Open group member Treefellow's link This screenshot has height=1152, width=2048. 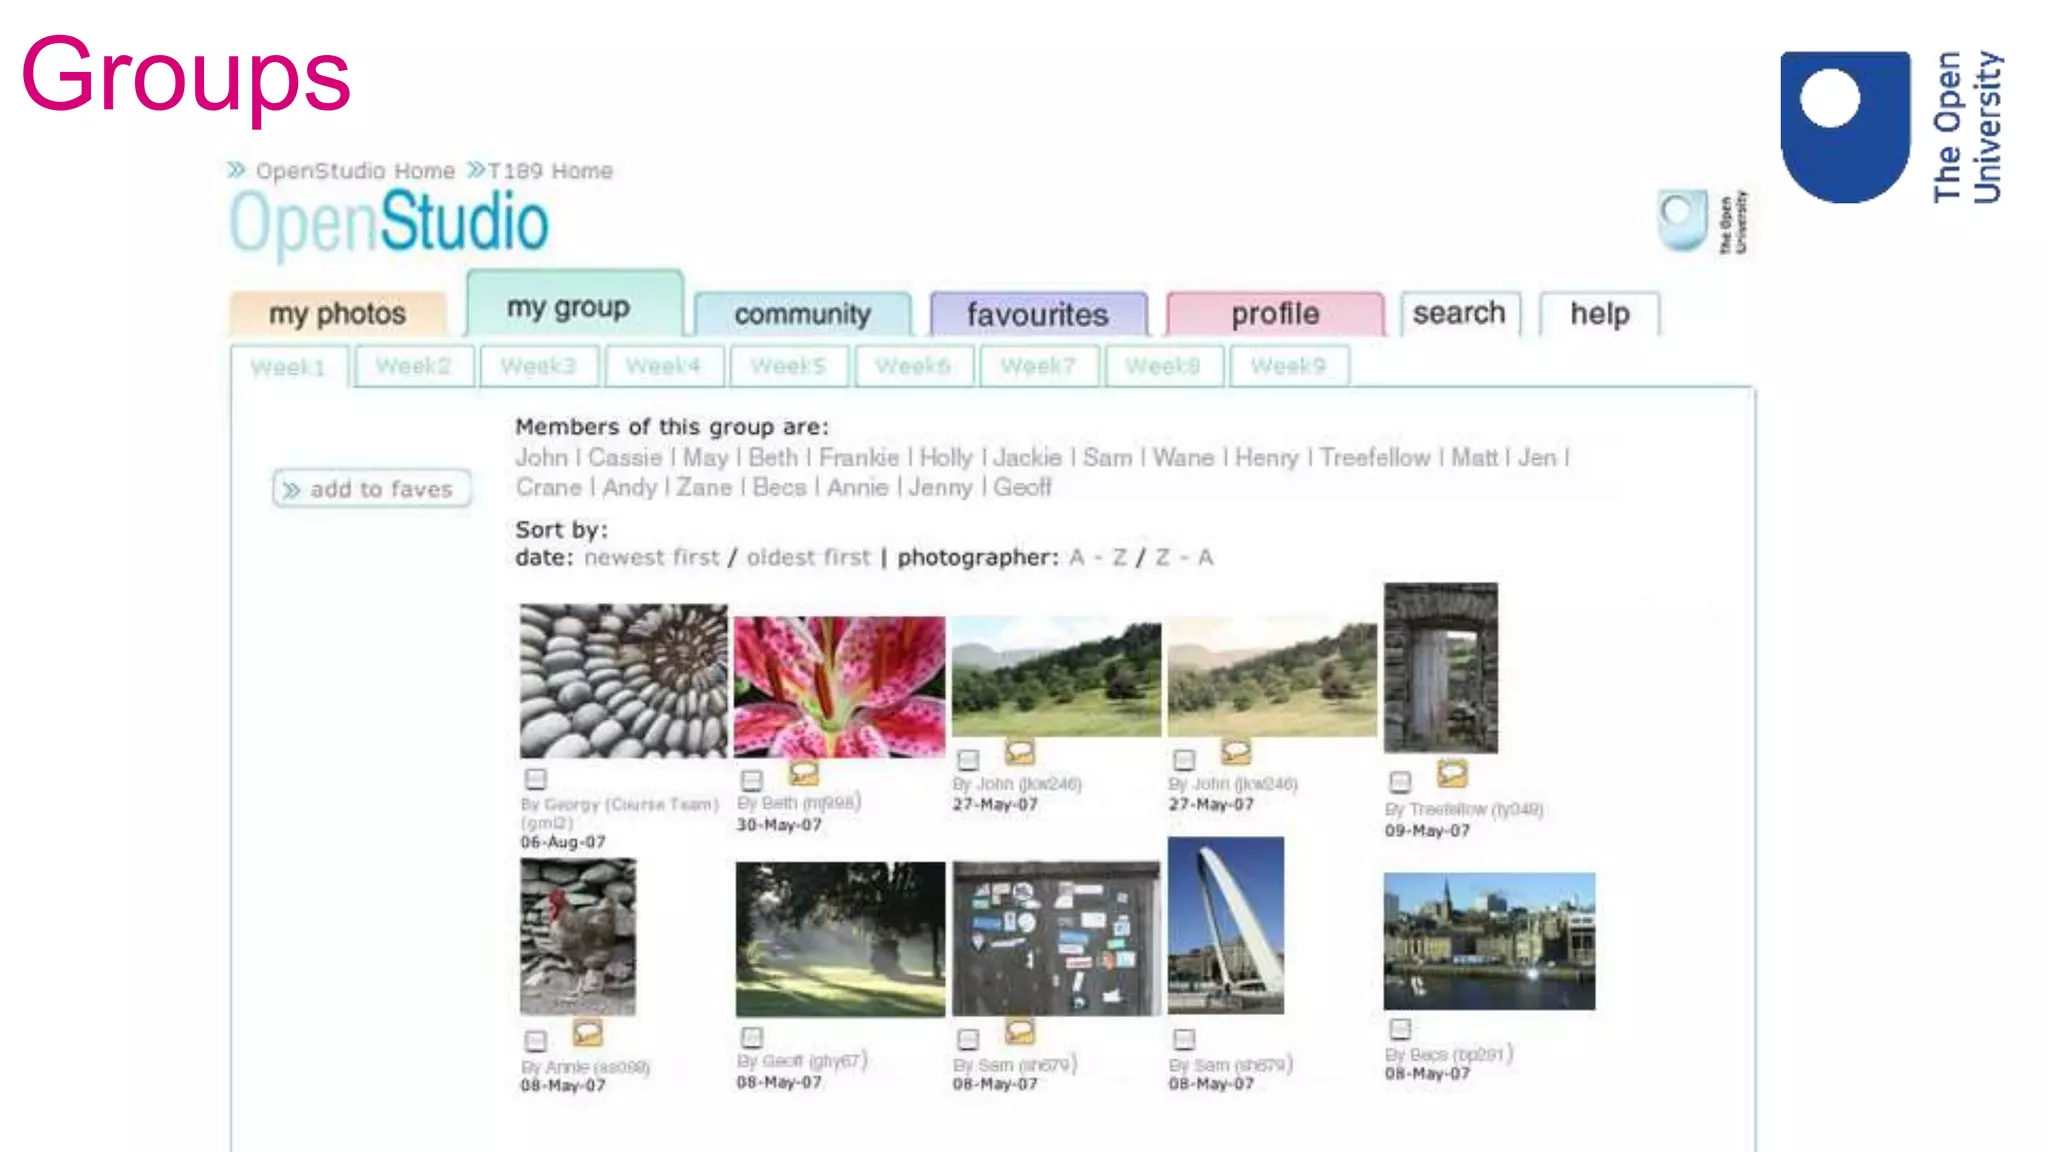1374,458
